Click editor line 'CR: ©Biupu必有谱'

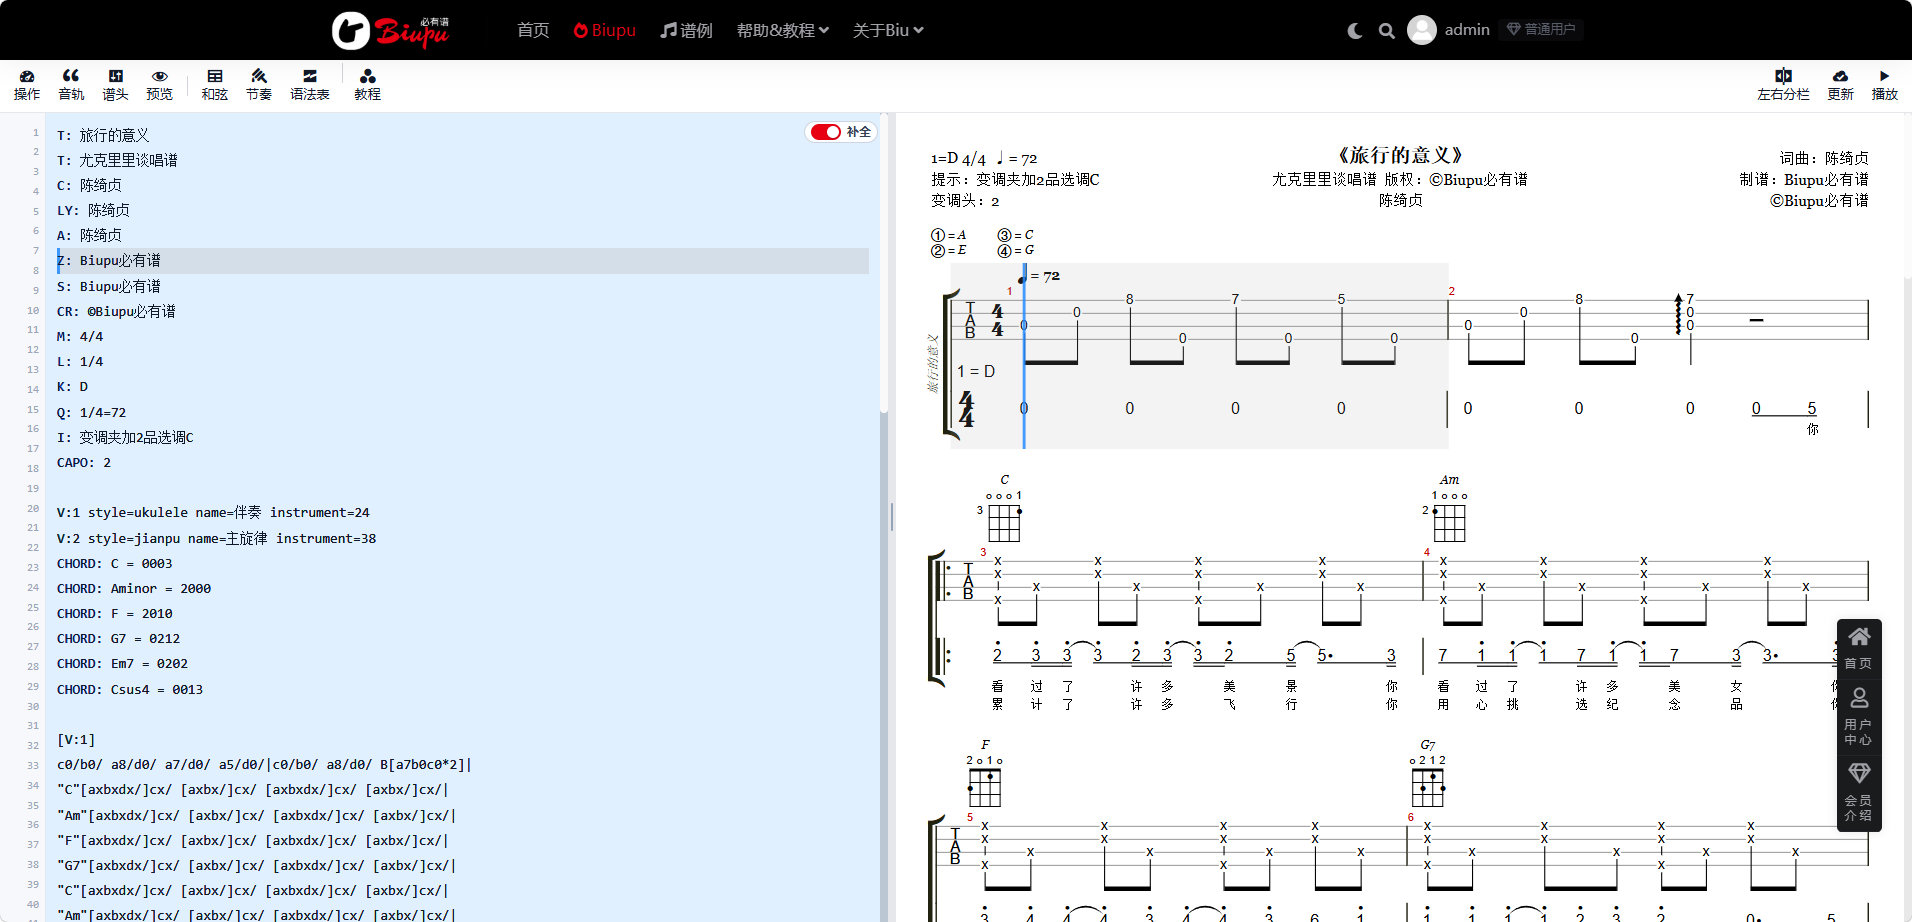(116, 312)
